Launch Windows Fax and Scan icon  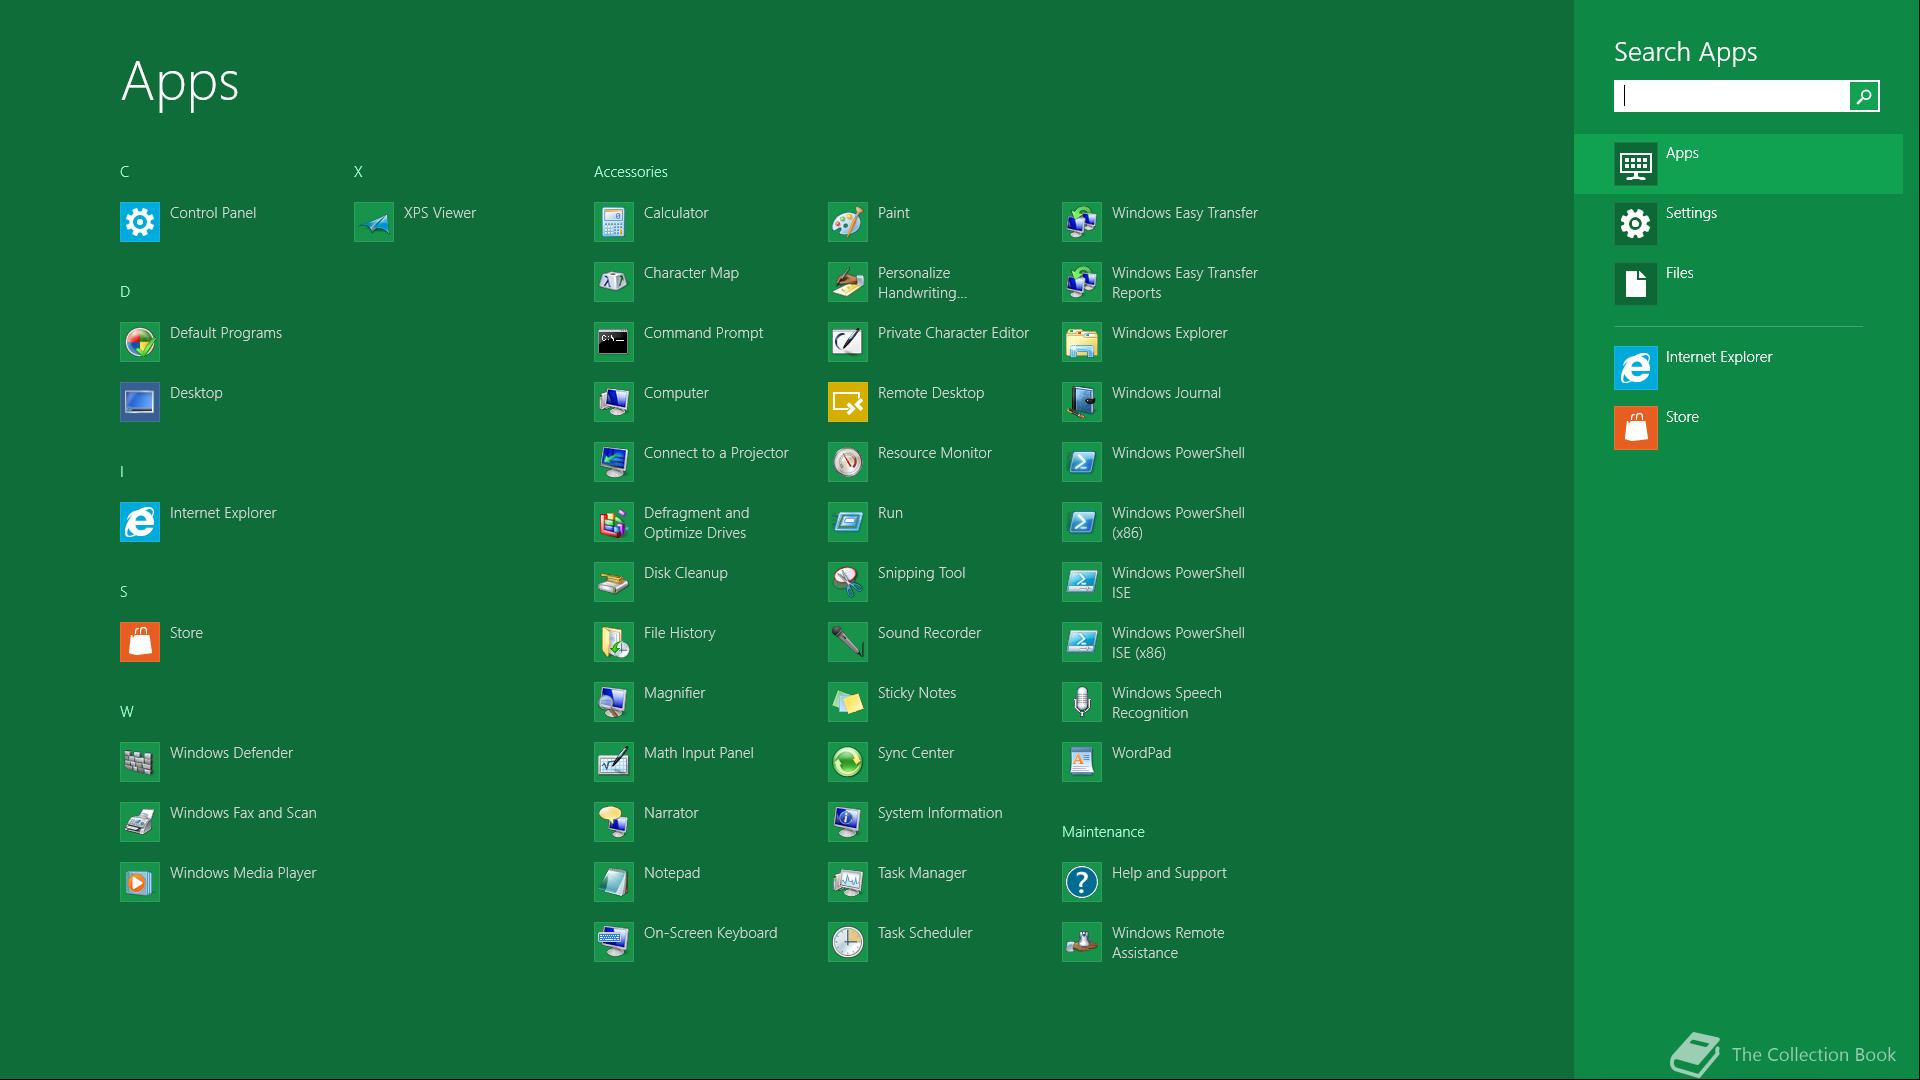tap(140, 822)
